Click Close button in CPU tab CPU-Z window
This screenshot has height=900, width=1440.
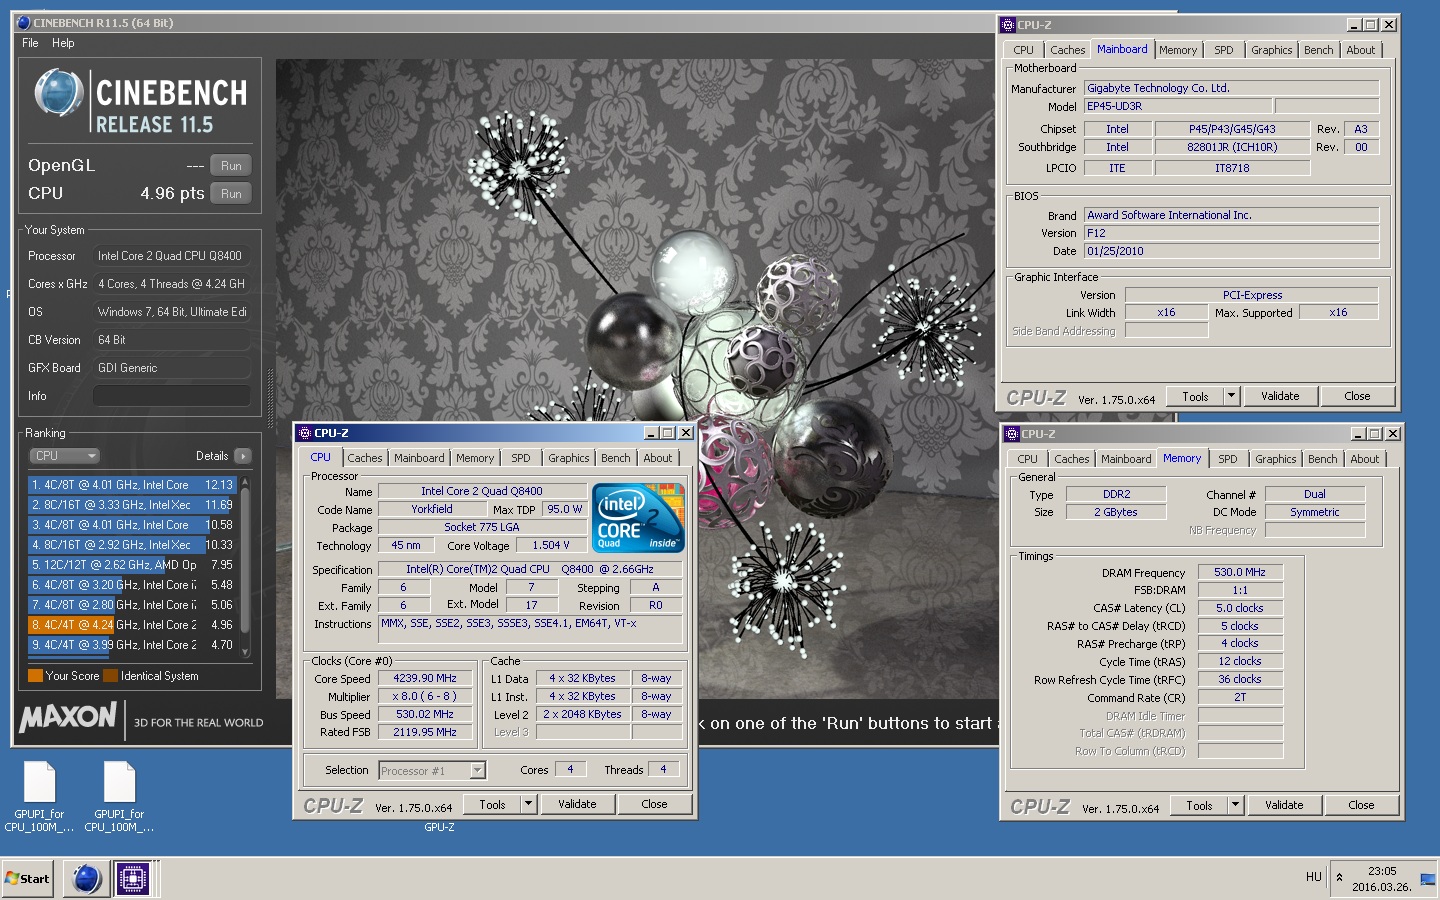pos(654,804)
